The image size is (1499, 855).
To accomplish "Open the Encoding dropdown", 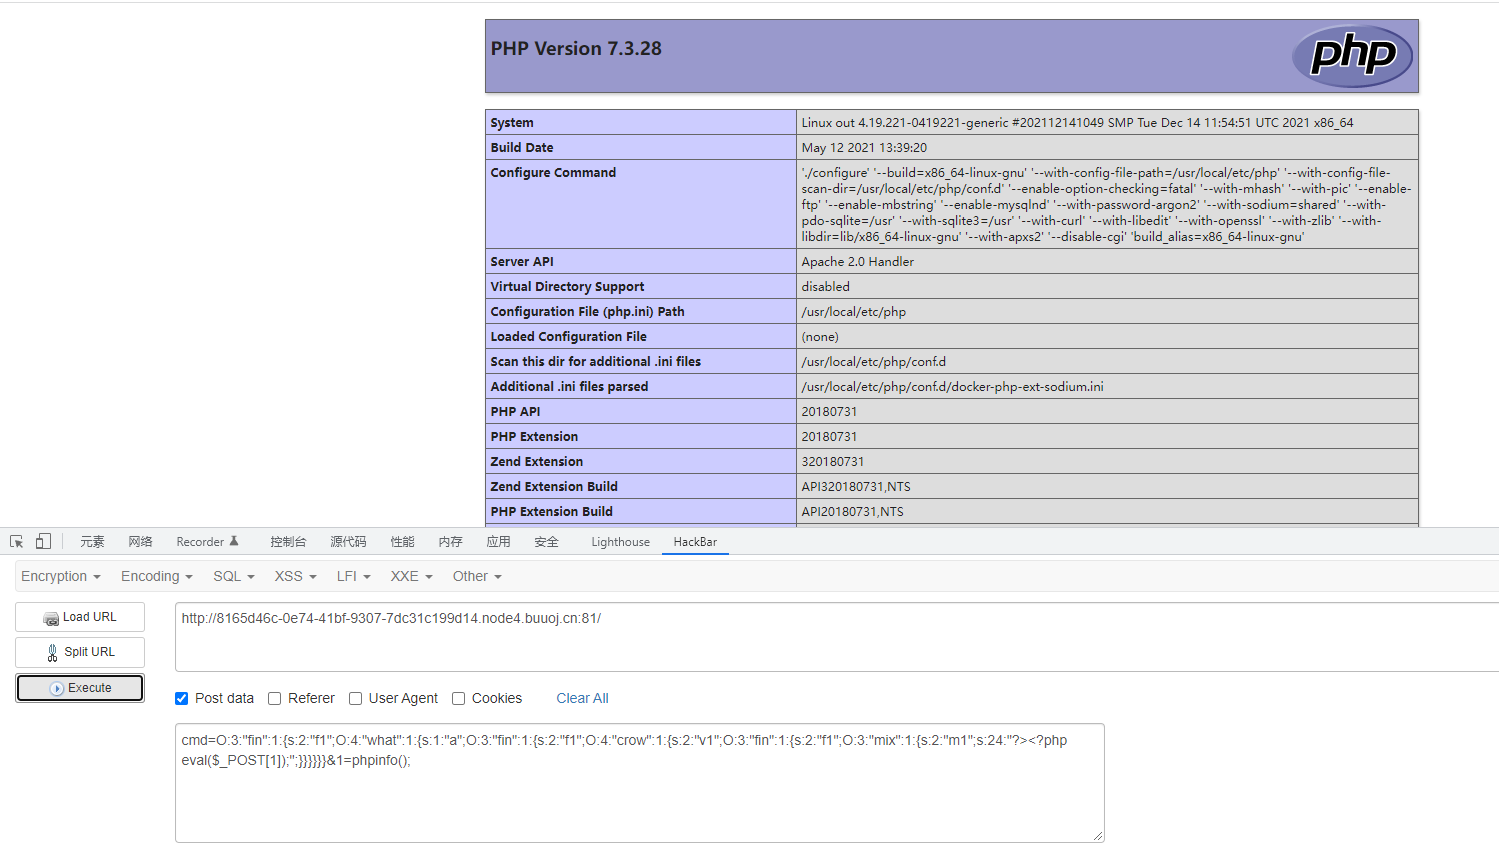I will [156, 576].
